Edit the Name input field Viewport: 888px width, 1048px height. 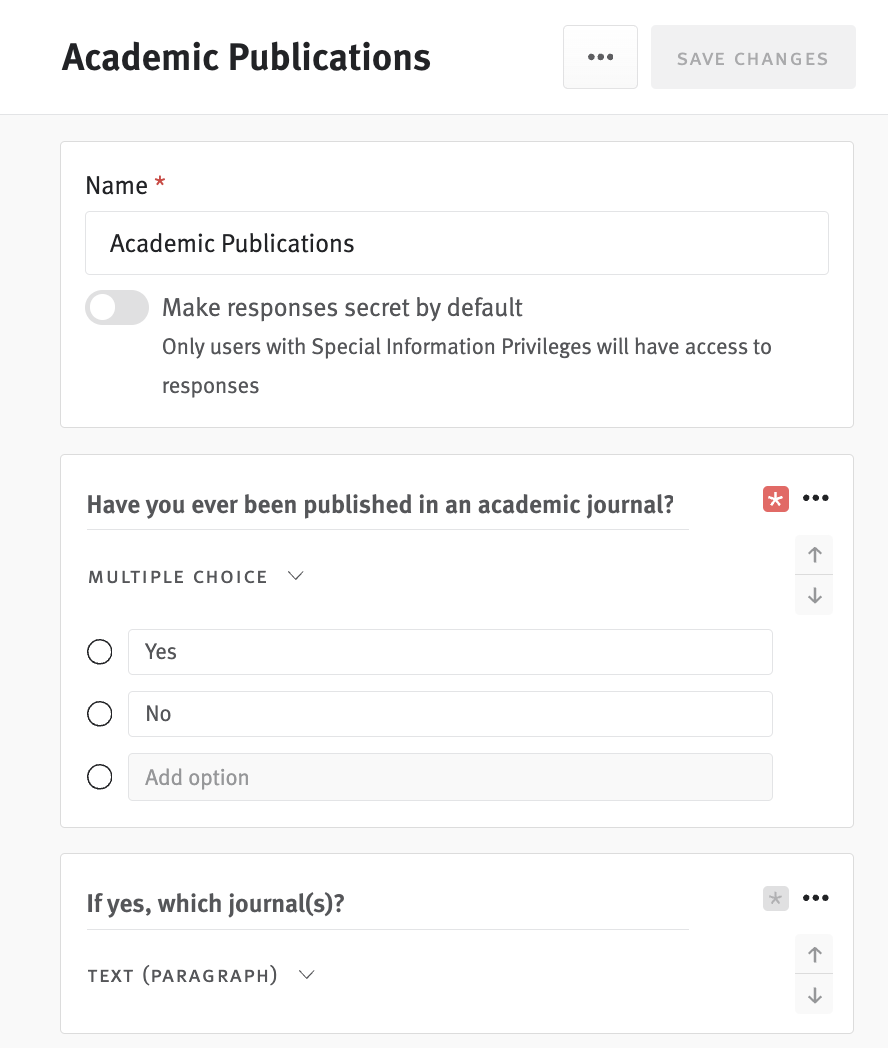[456, 243]
